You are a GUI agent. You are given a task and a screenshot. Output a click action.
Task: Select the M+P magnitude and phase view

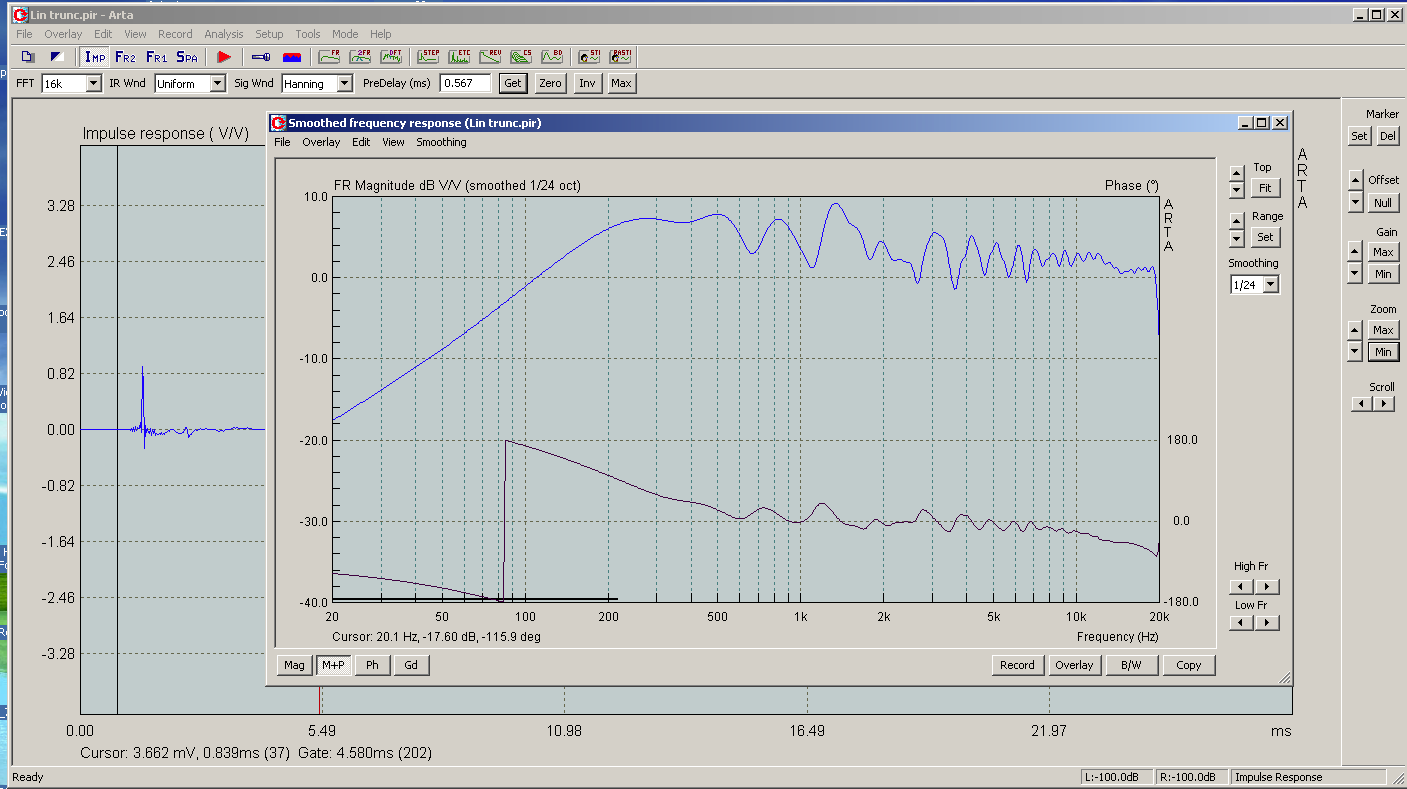tap(333, 665)
